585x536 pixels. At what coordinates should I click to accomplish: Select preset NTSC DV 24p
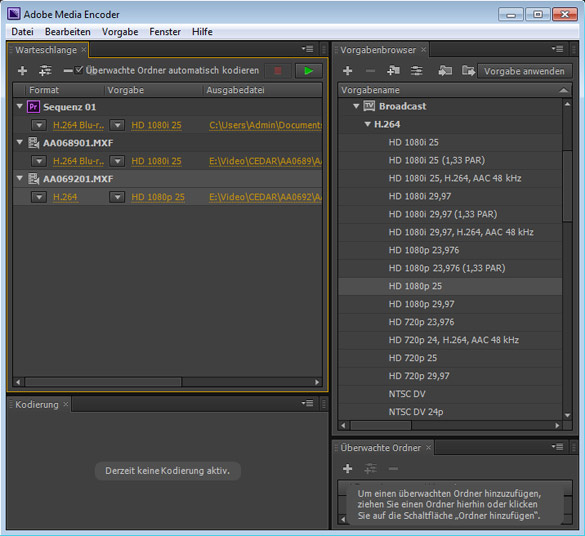[450, 412]
